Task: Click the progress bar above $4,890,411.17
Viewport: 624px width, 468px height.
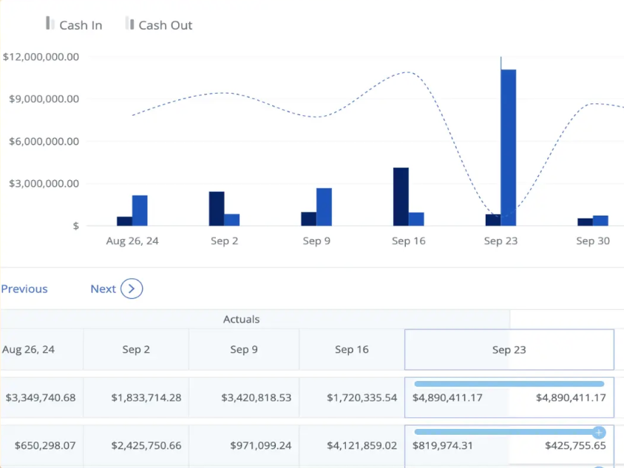Action: point(509,384)
